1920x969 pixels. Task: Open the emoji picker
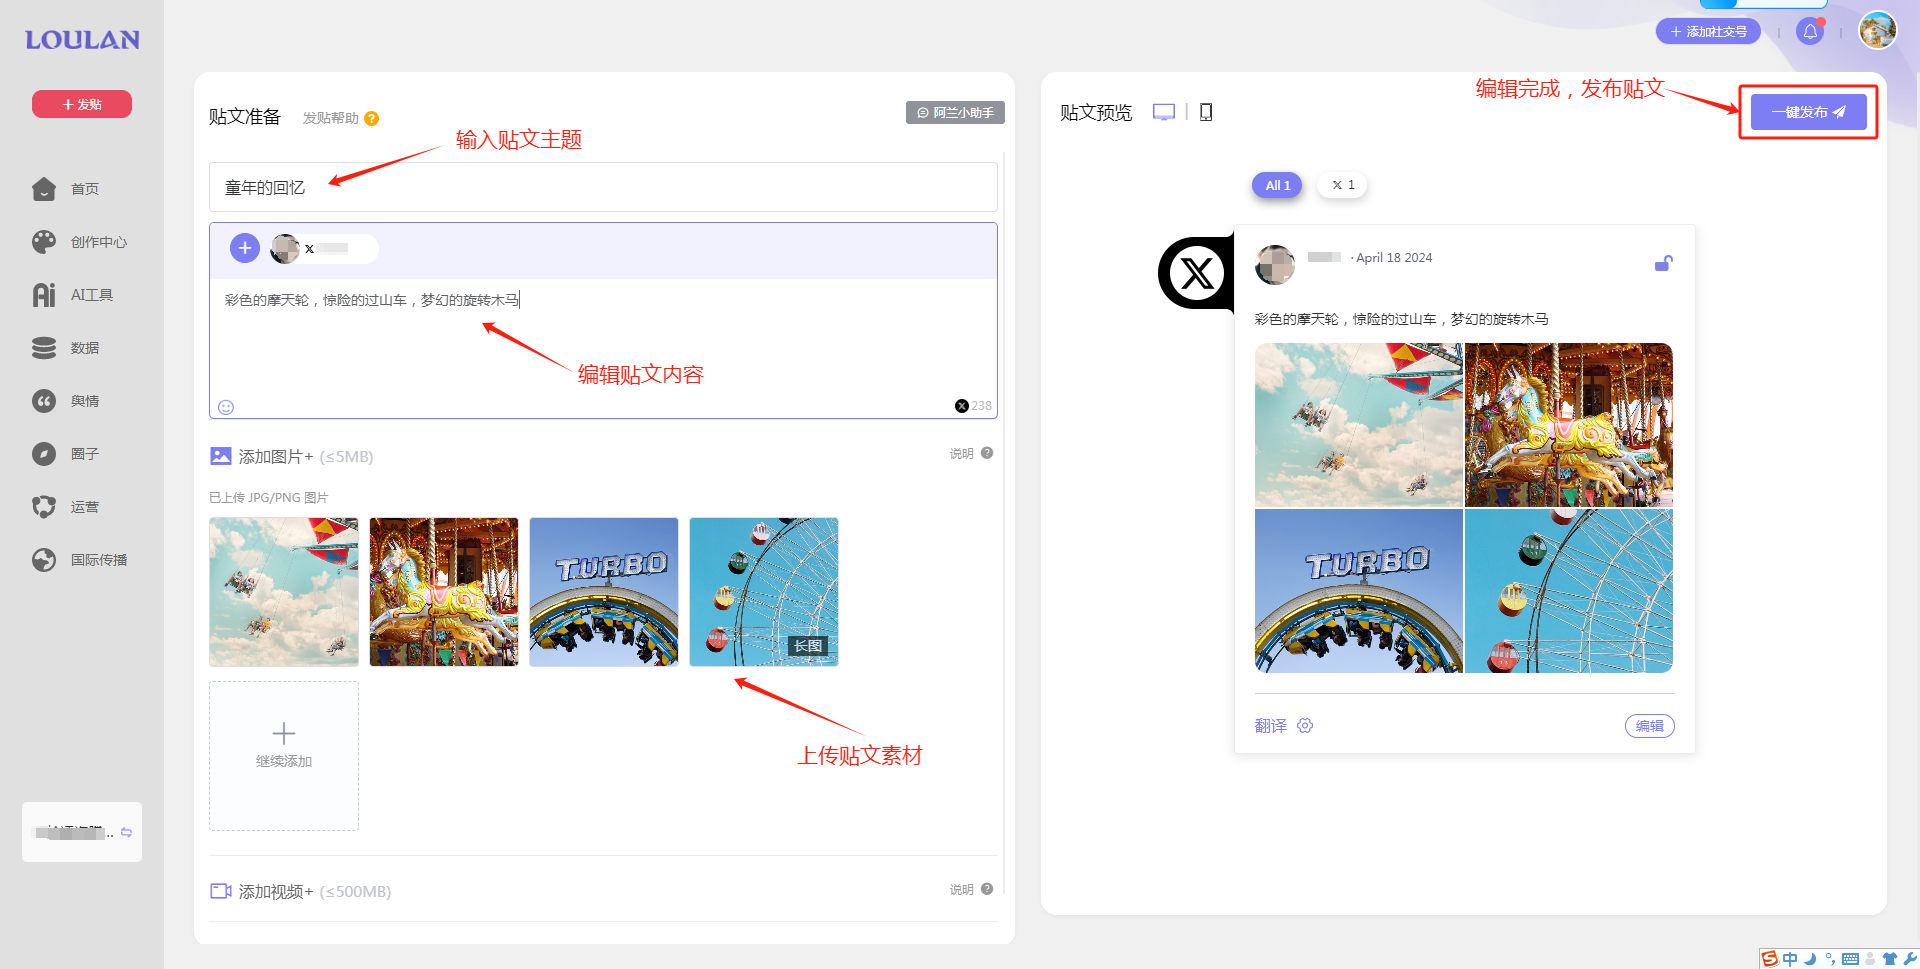226,407
